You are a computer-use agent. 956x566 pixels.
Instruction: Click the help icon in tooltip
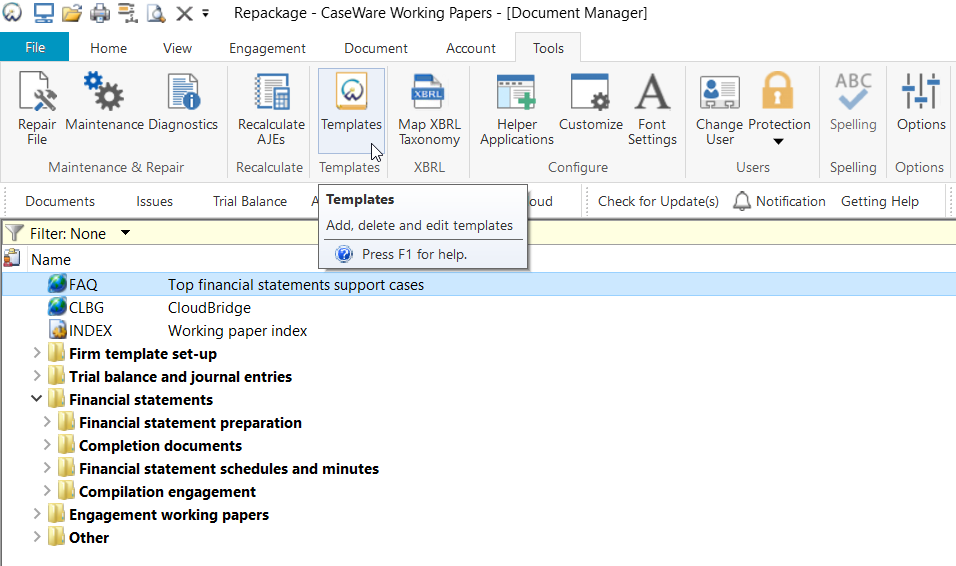click(x=344, y=254)
